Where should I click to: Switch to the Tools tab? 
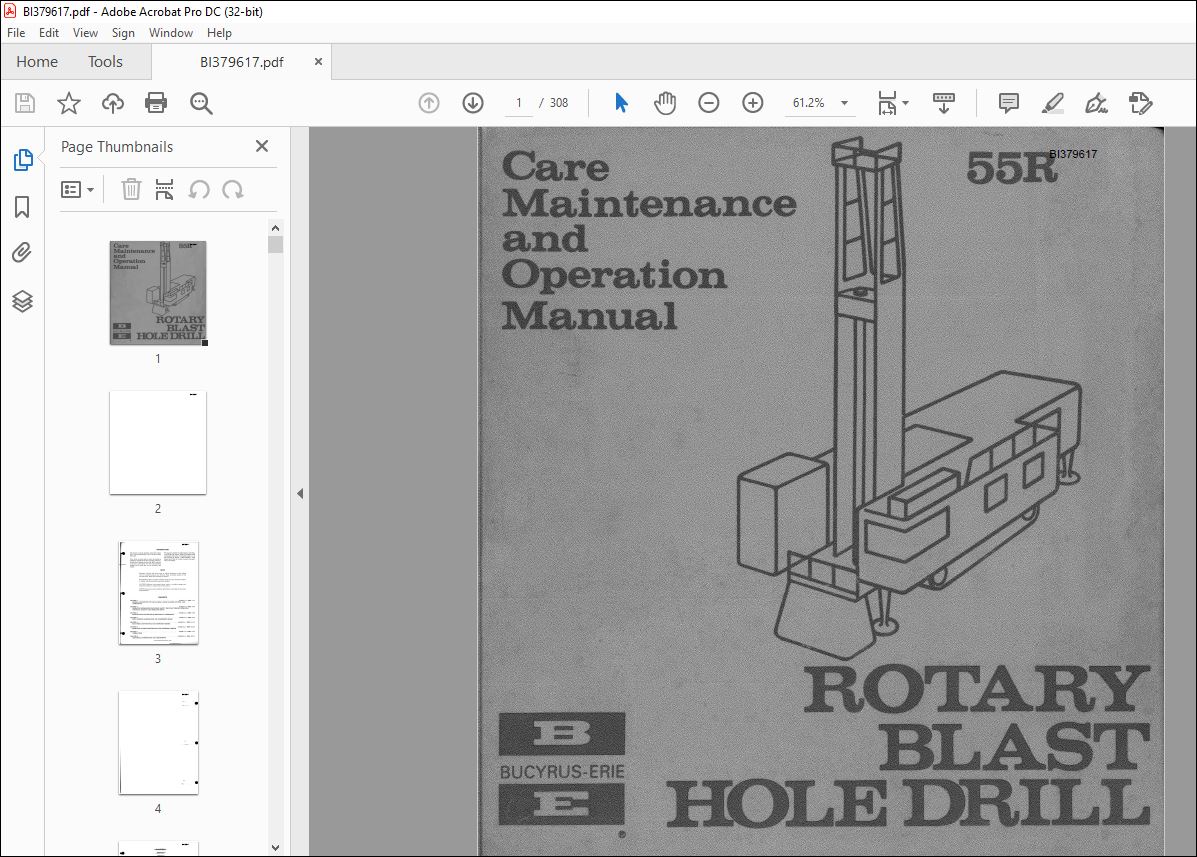pos(105,62)
